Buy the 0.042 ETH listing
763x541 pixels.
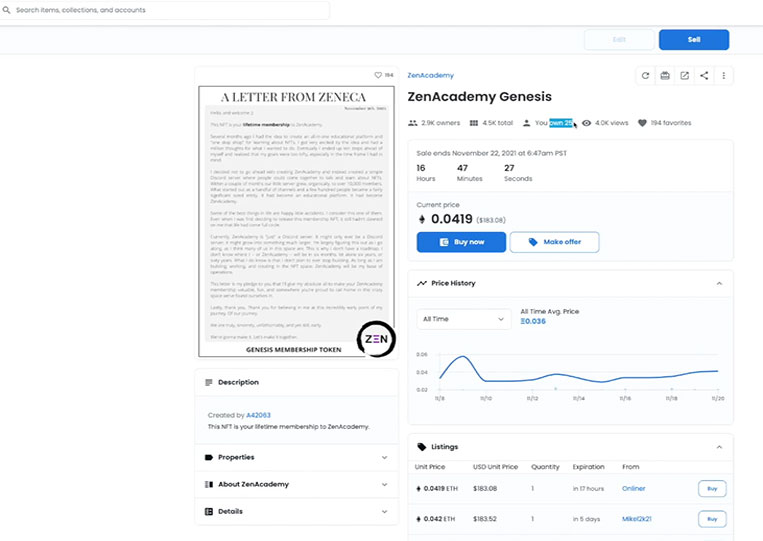(712, 519)
